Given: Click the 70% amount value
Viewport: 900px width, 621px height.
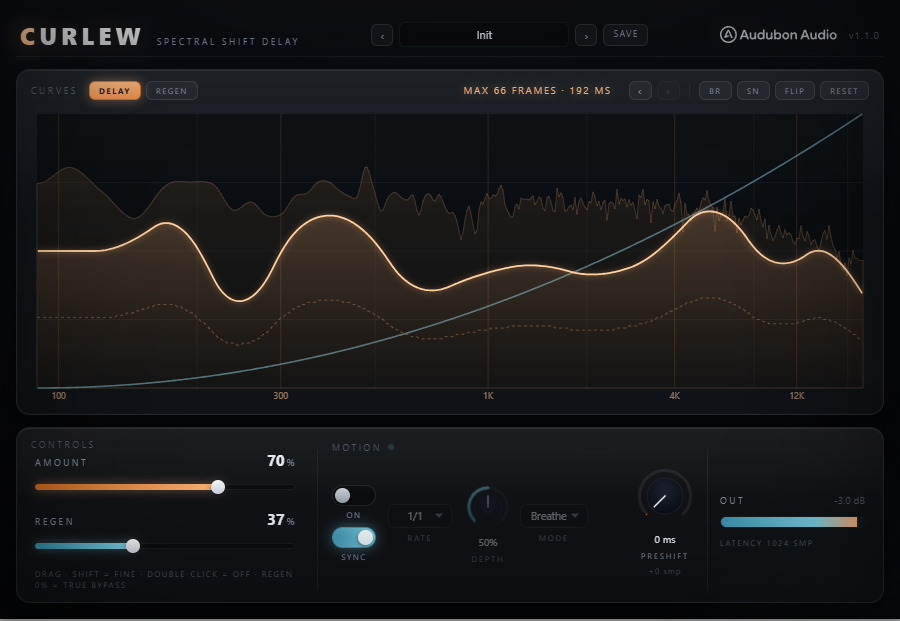Looking at the screenshot, I should 281,461.
